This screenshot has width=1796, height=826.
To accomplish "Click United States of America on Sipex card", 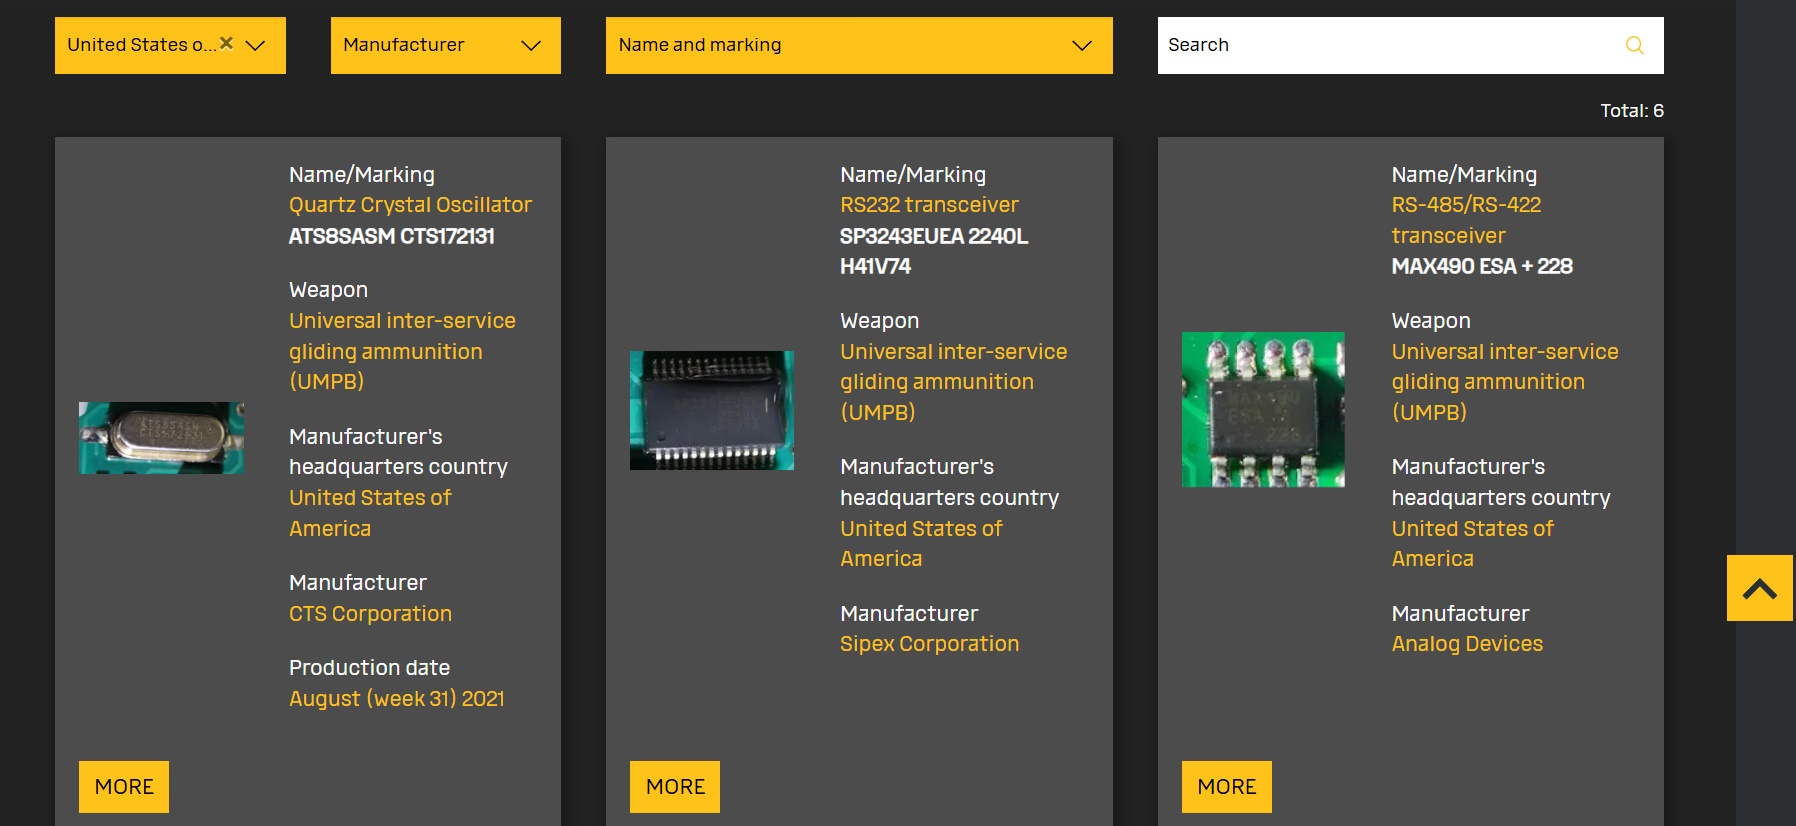I will point(921,544).
